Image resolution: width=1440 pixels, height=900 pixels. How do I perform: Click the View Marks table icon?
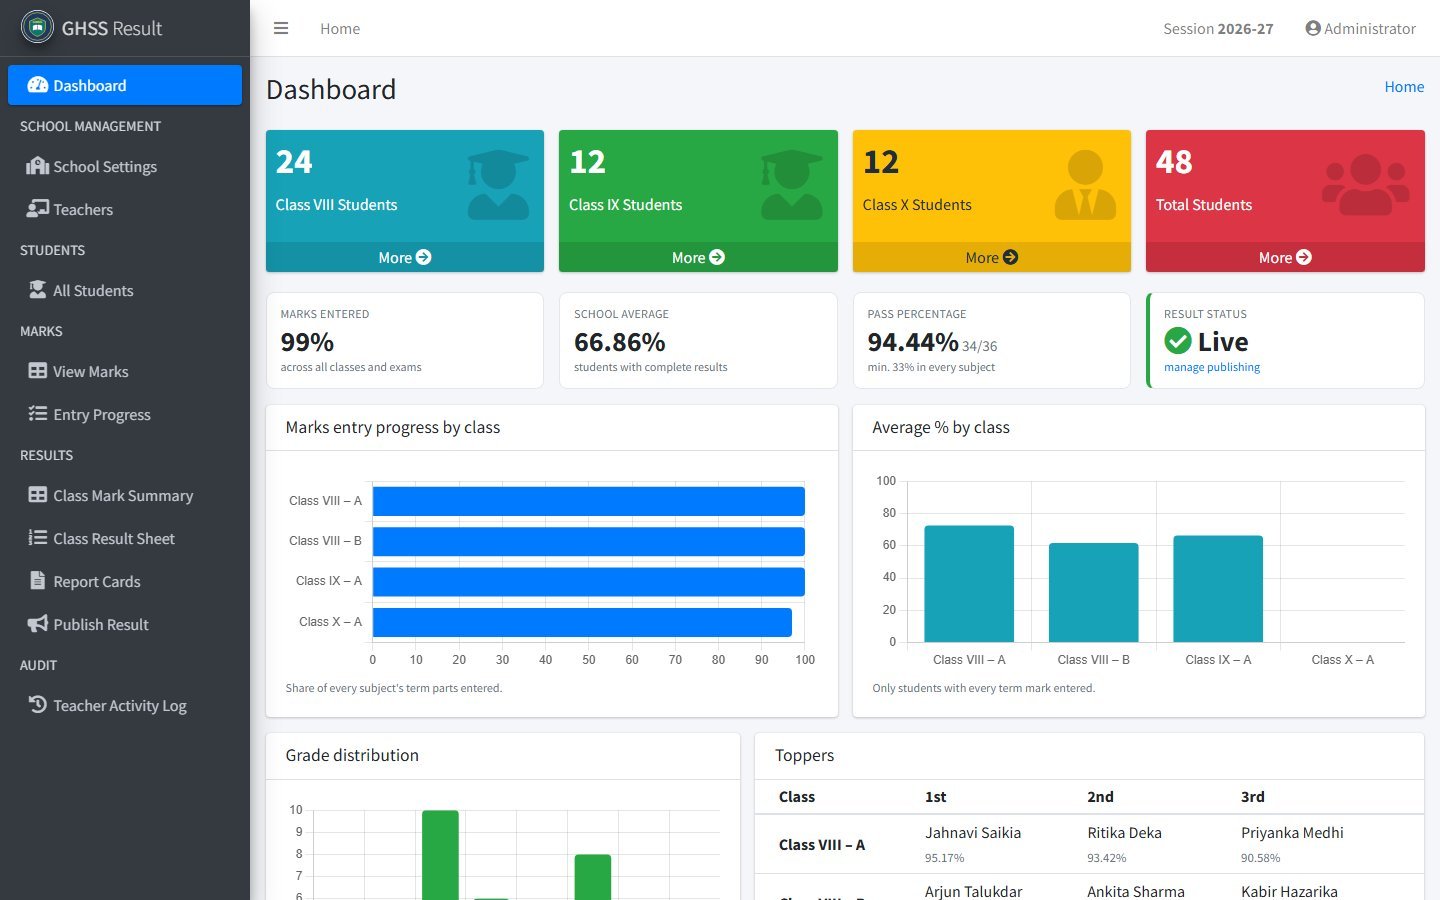click(38, 371)
